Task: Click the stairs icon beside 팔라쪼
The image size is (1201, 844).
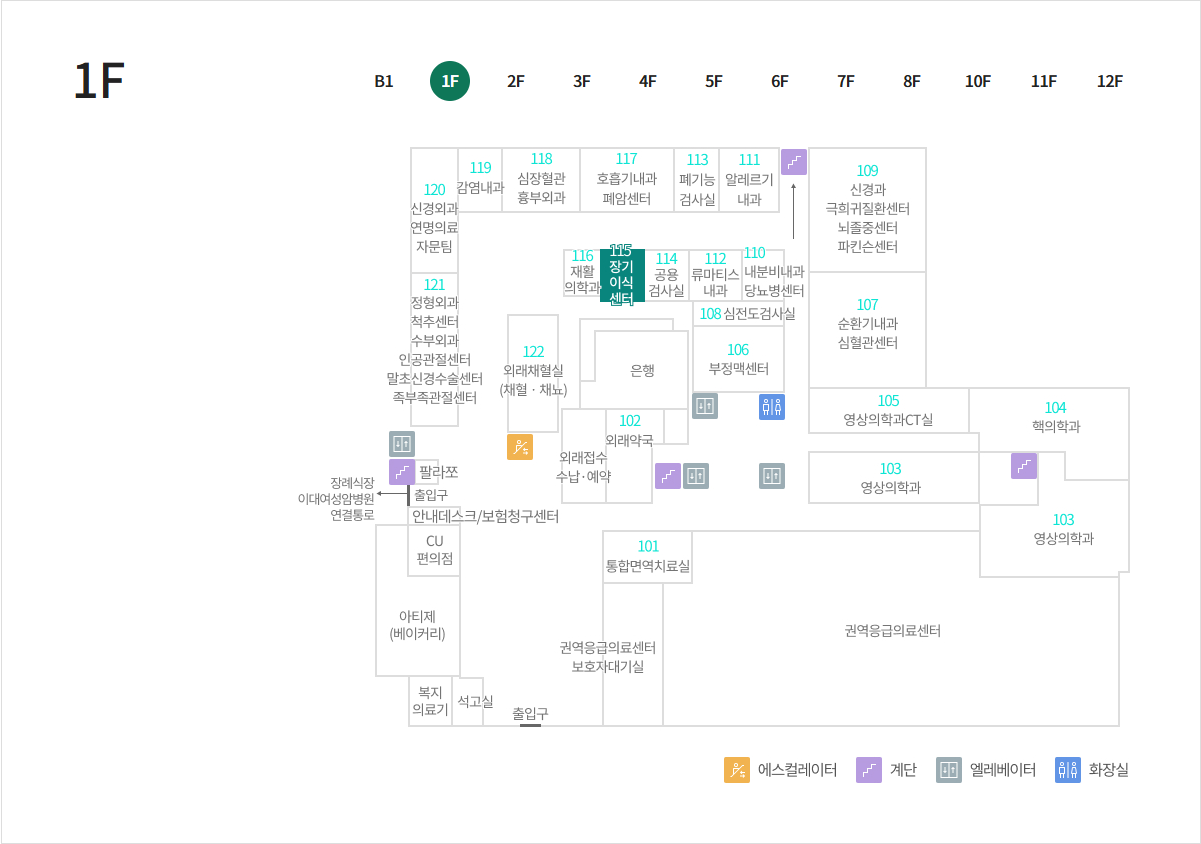Action: click(x=402, y=472)
